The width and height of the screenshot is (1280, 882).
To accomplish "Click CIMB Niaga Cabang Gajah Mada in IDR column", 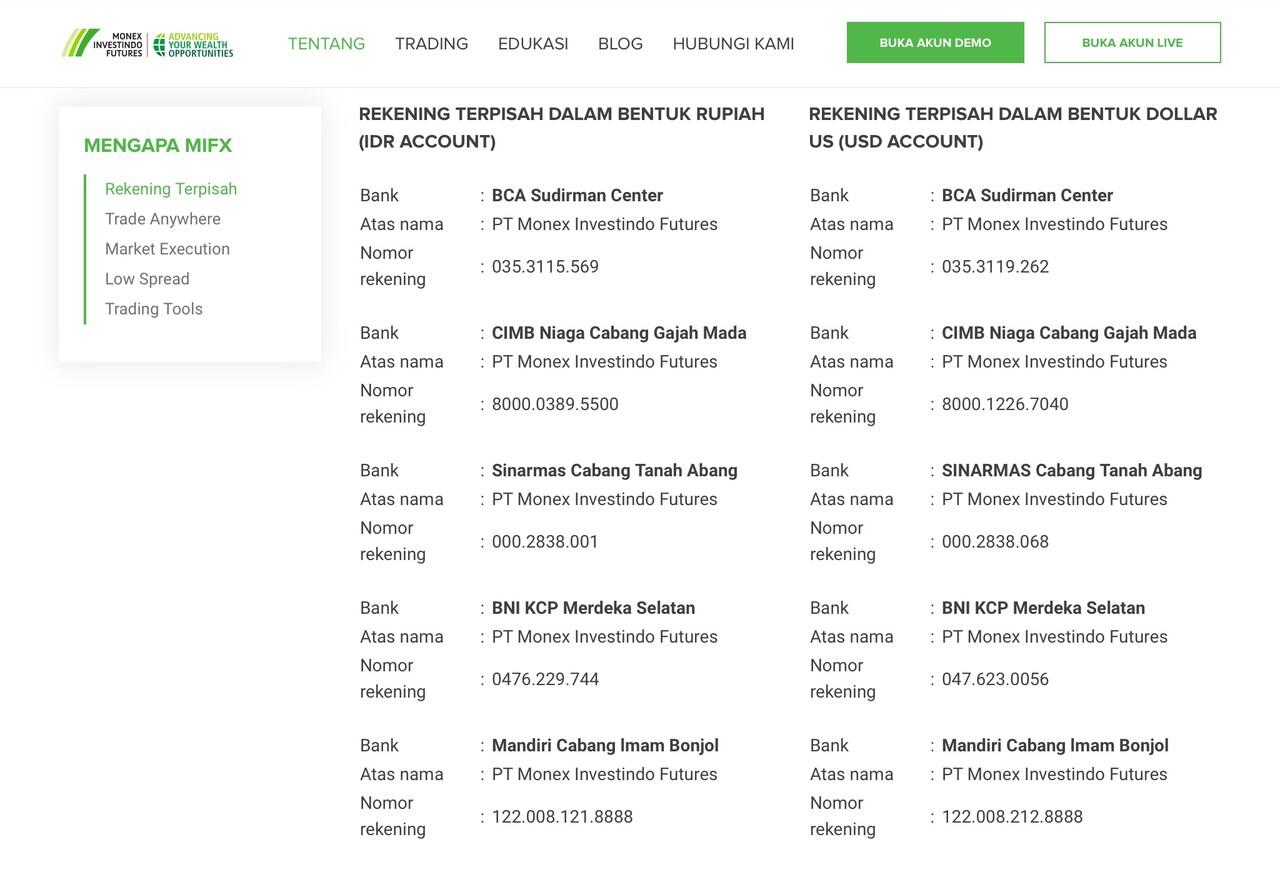I will tap(619, 333).
